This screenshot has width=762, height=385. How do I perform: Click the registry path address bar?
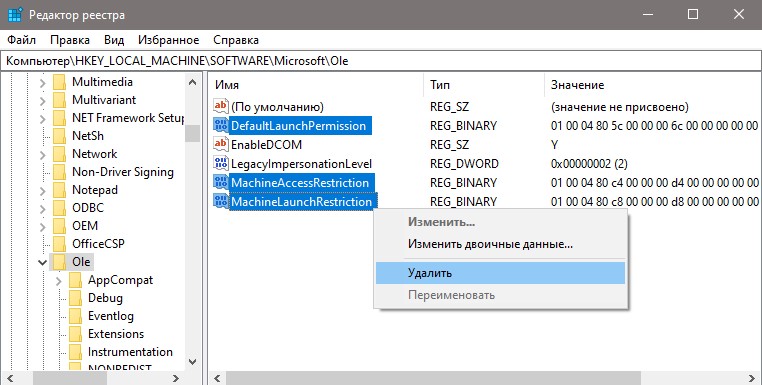click(381, 61)
